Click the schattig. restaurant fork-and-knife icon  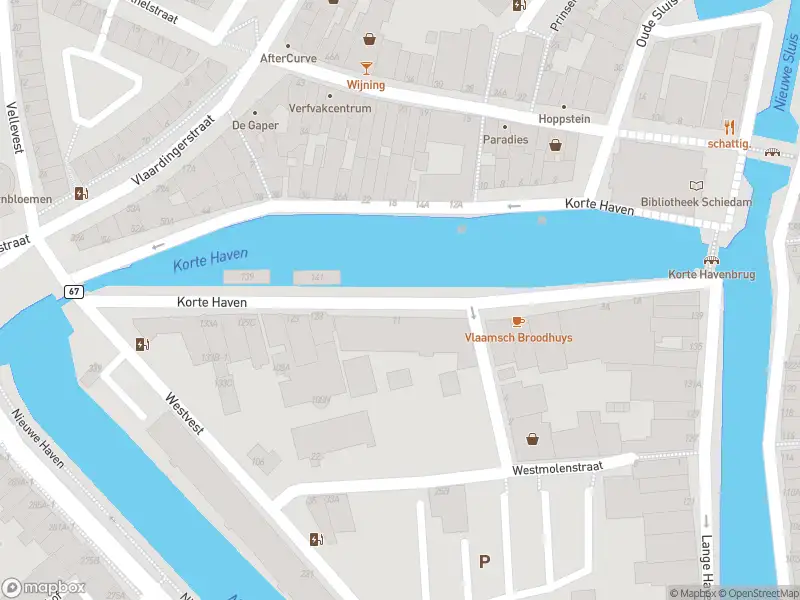[730, 127]
